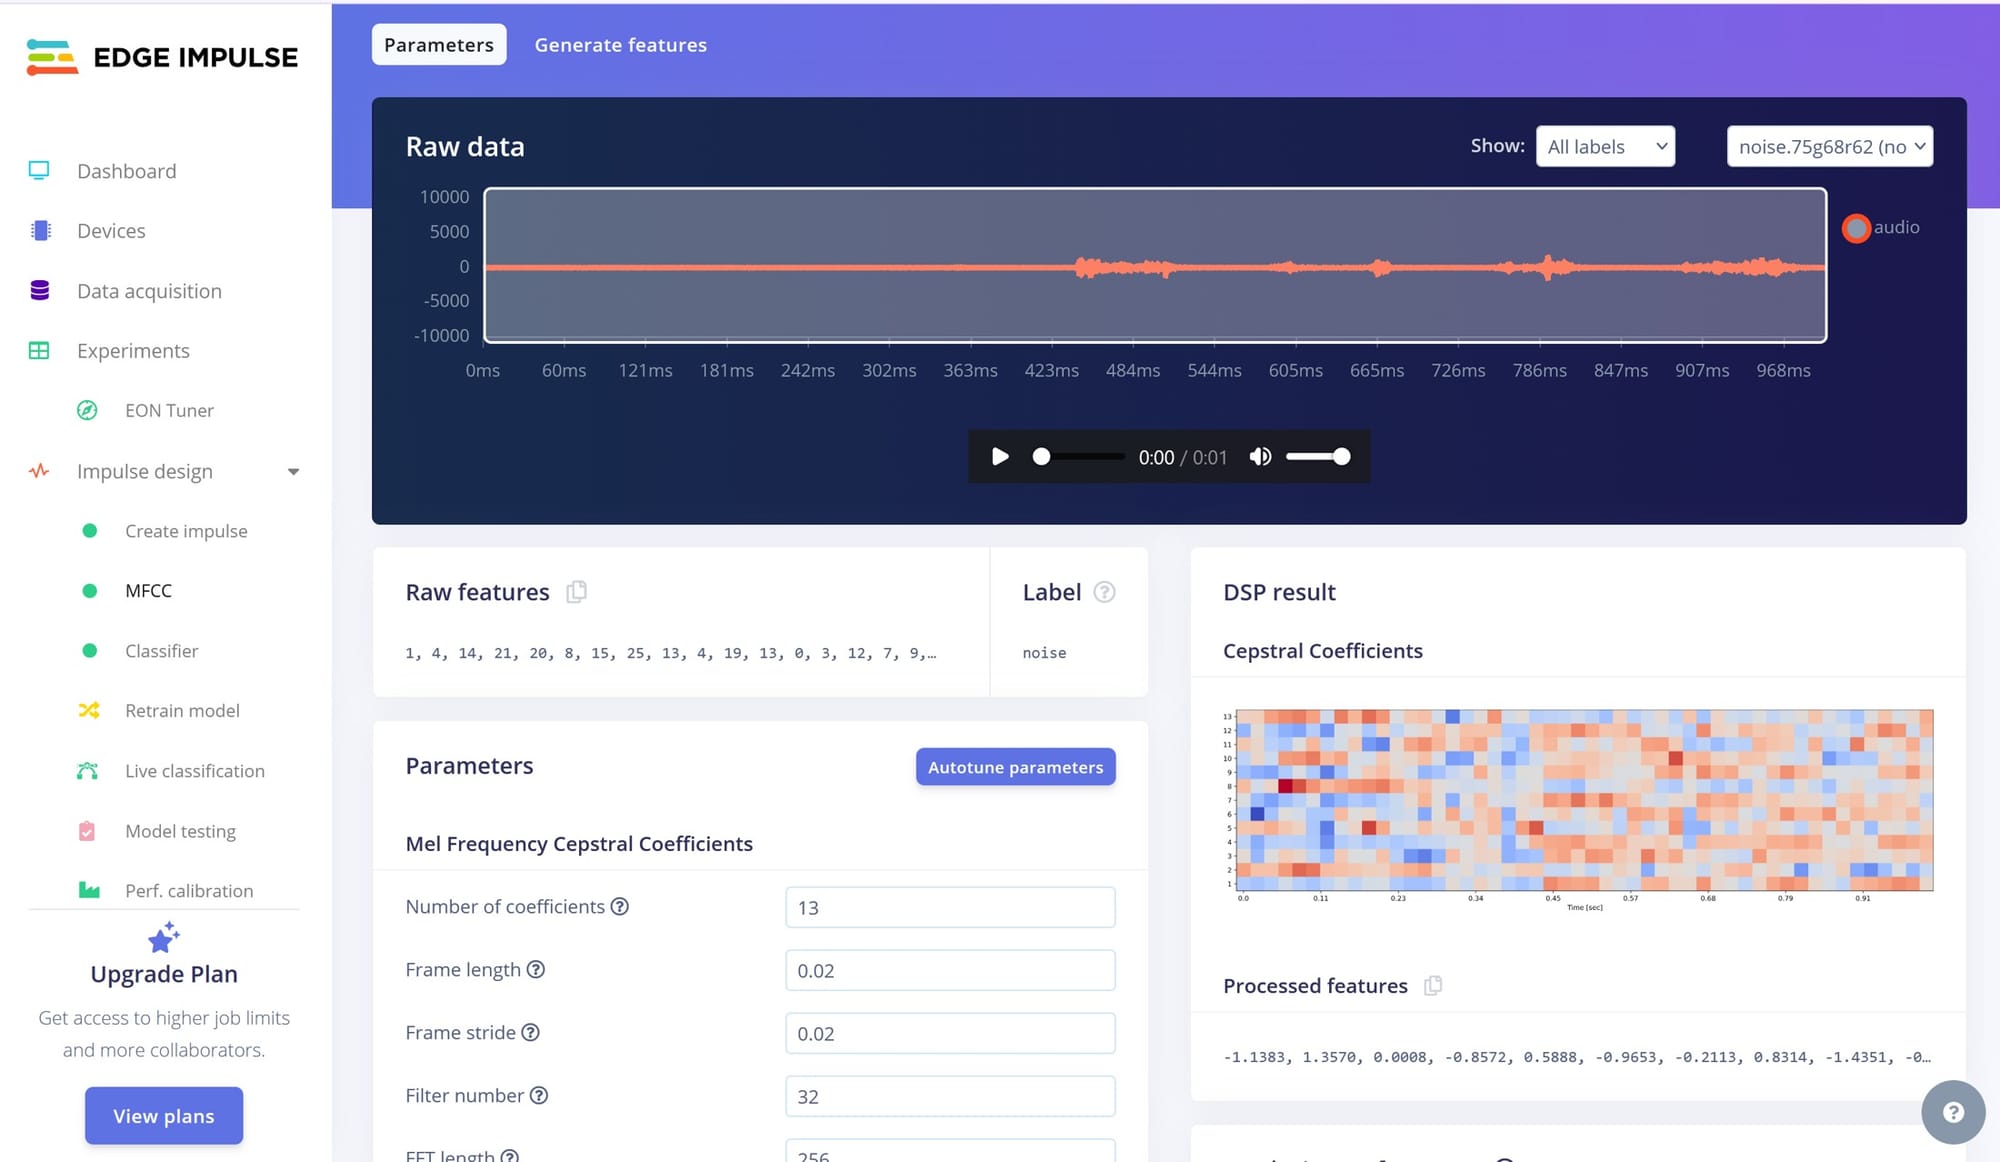The height and width of the screenshot is (1162, 2000).
Task: Click the Frame stride input field
Action: tap(950, 1033)
